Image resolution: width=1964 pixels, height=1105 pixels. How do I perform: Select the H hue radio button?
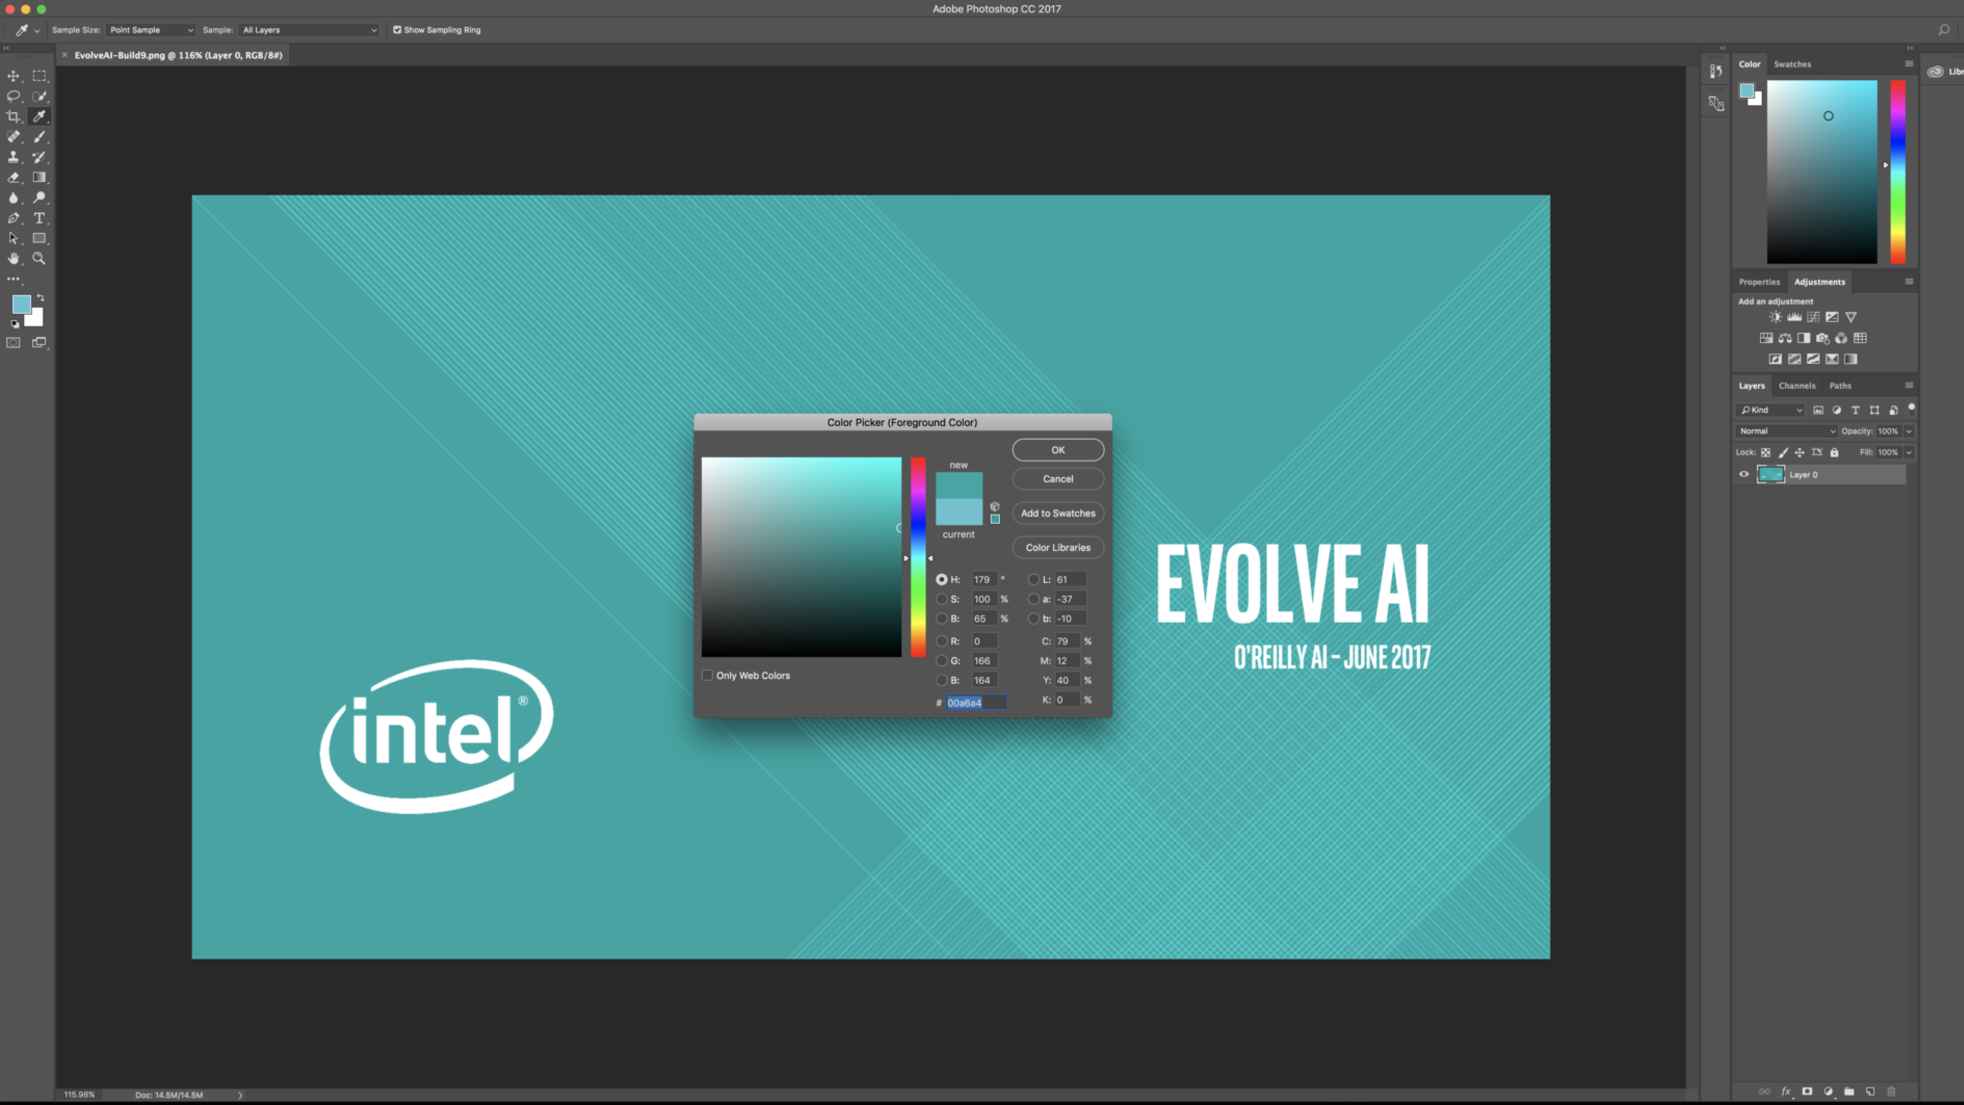coord(941,579)
